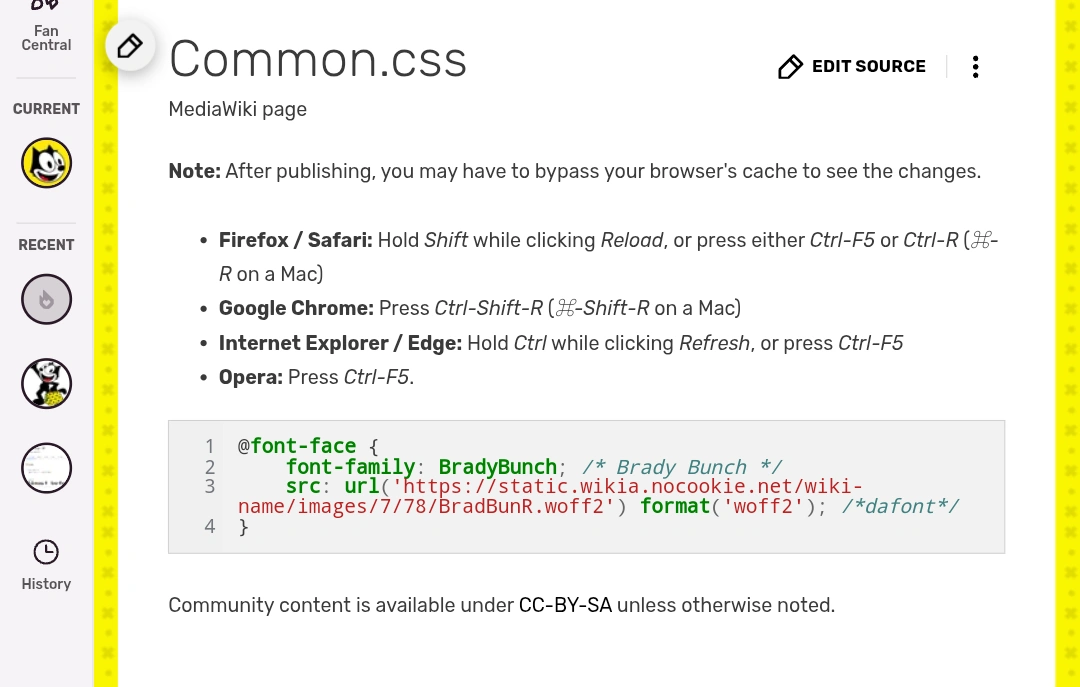Open the current Felix wiki avatar
Screen dimensions: 1080x687
click(46, 162)
